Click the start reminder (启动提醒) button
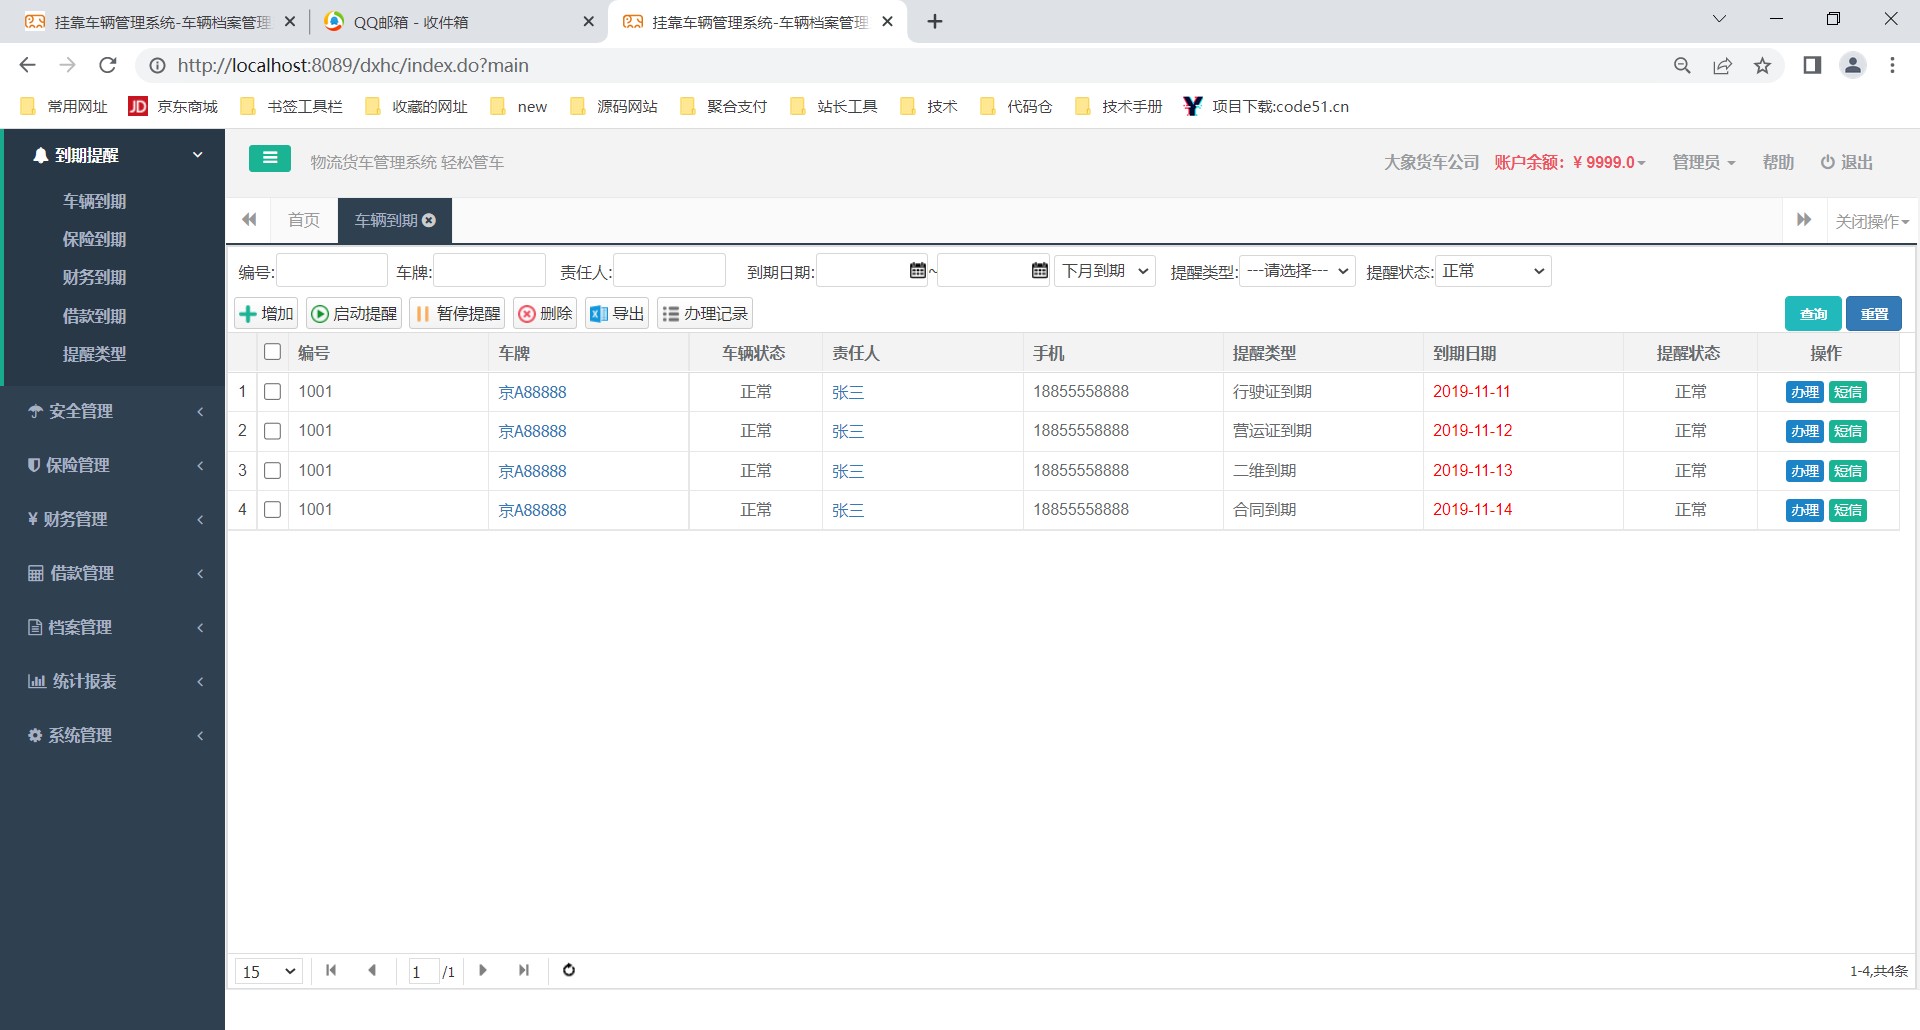 click(x=354, y=314)
